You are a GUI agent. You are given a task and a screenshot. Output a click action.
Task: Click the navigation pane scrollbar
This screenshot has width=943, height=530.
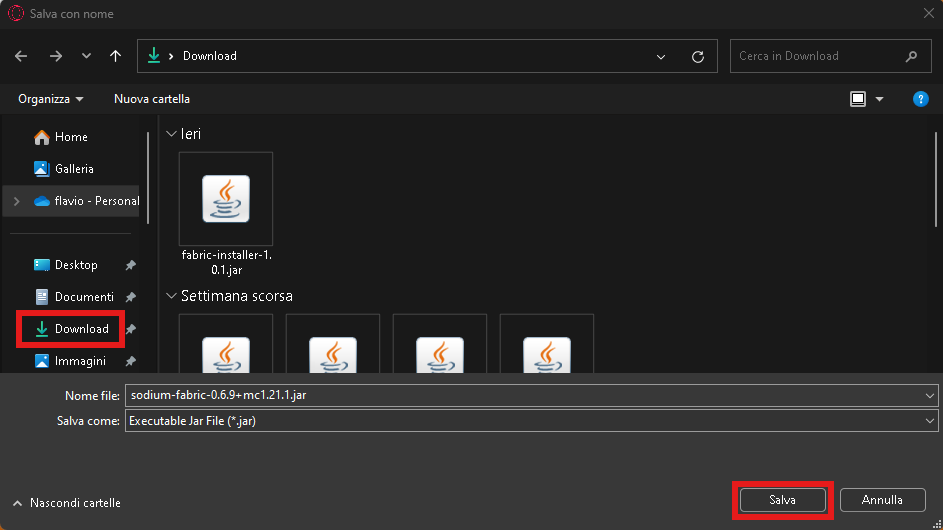click(x=148, y=177)
